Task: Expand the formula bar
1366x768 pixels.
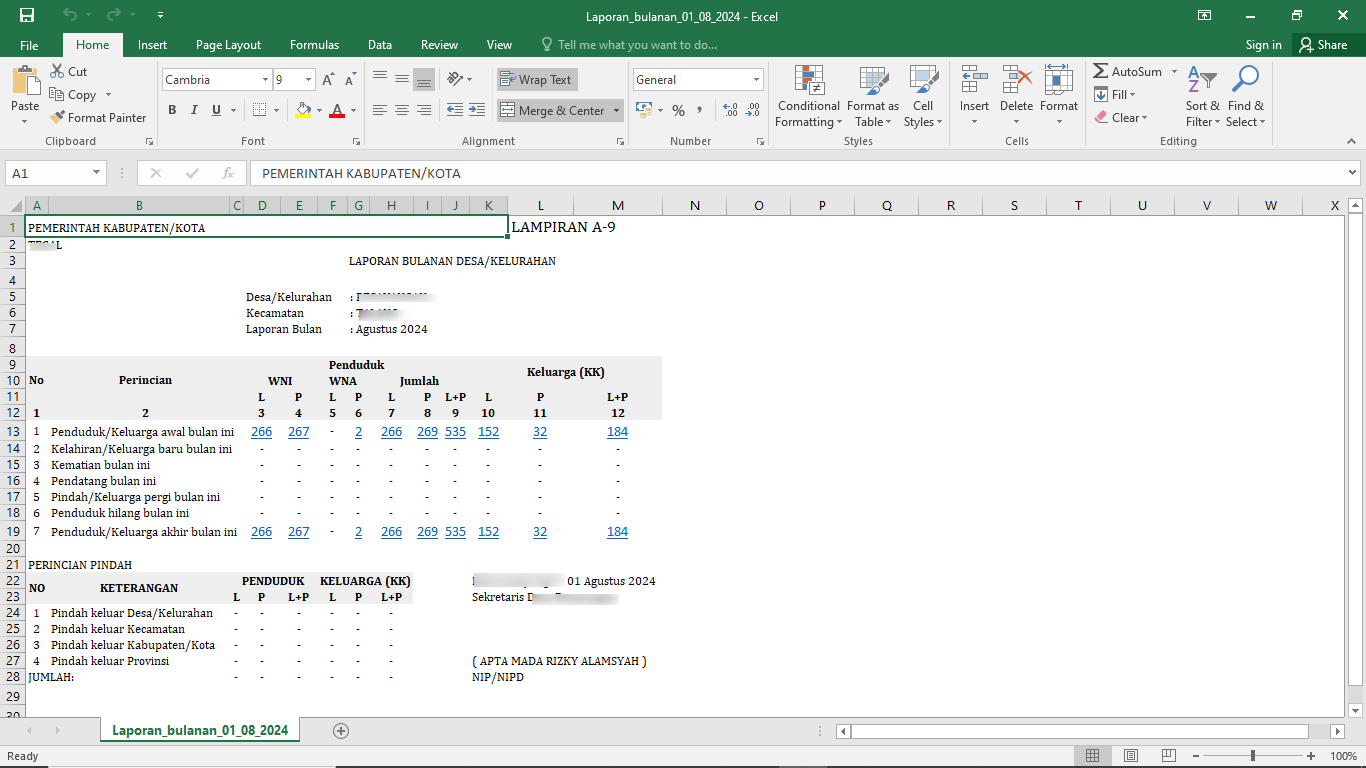Action: coord(1352,173)
